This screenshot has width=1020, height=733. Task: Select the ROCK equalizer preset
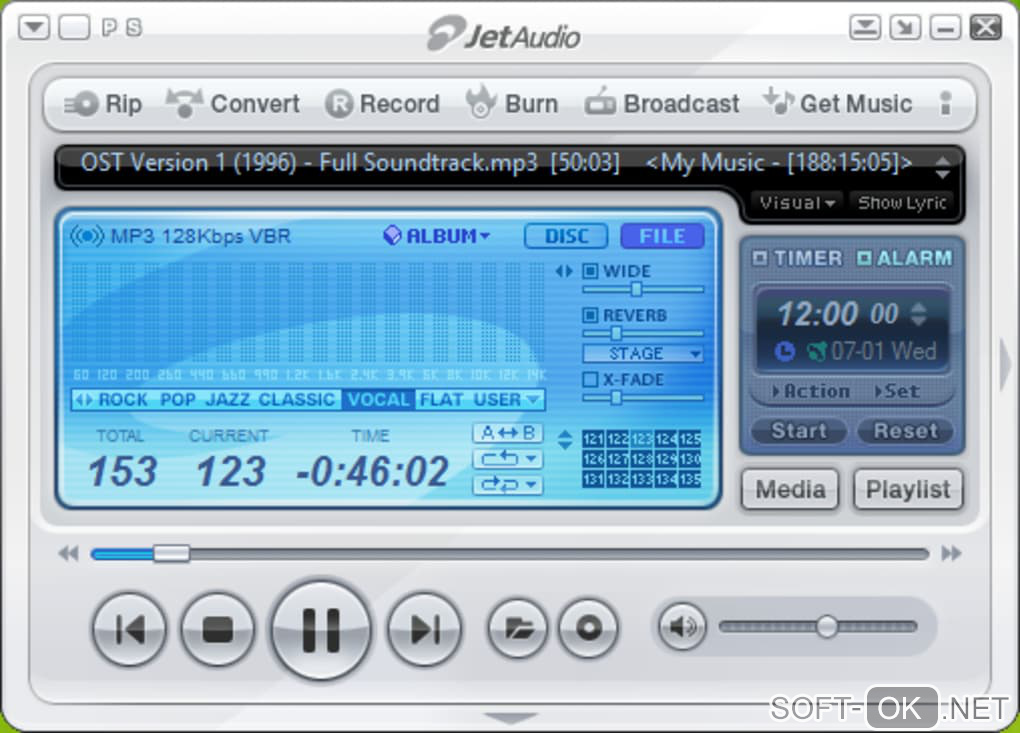tap(123, 399)
